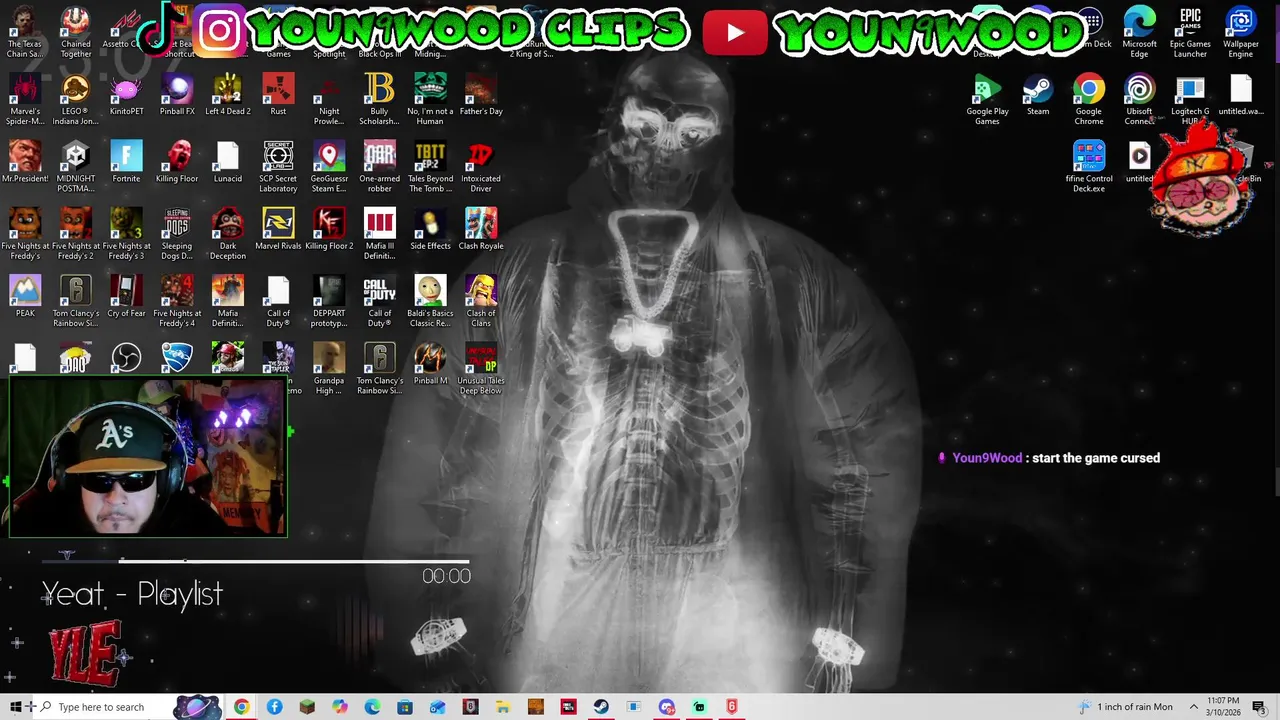Image resolution: width=1280 pixels, height=720 pixels.
Task: Select Cry of Fear shortcut
Action: 126,297
